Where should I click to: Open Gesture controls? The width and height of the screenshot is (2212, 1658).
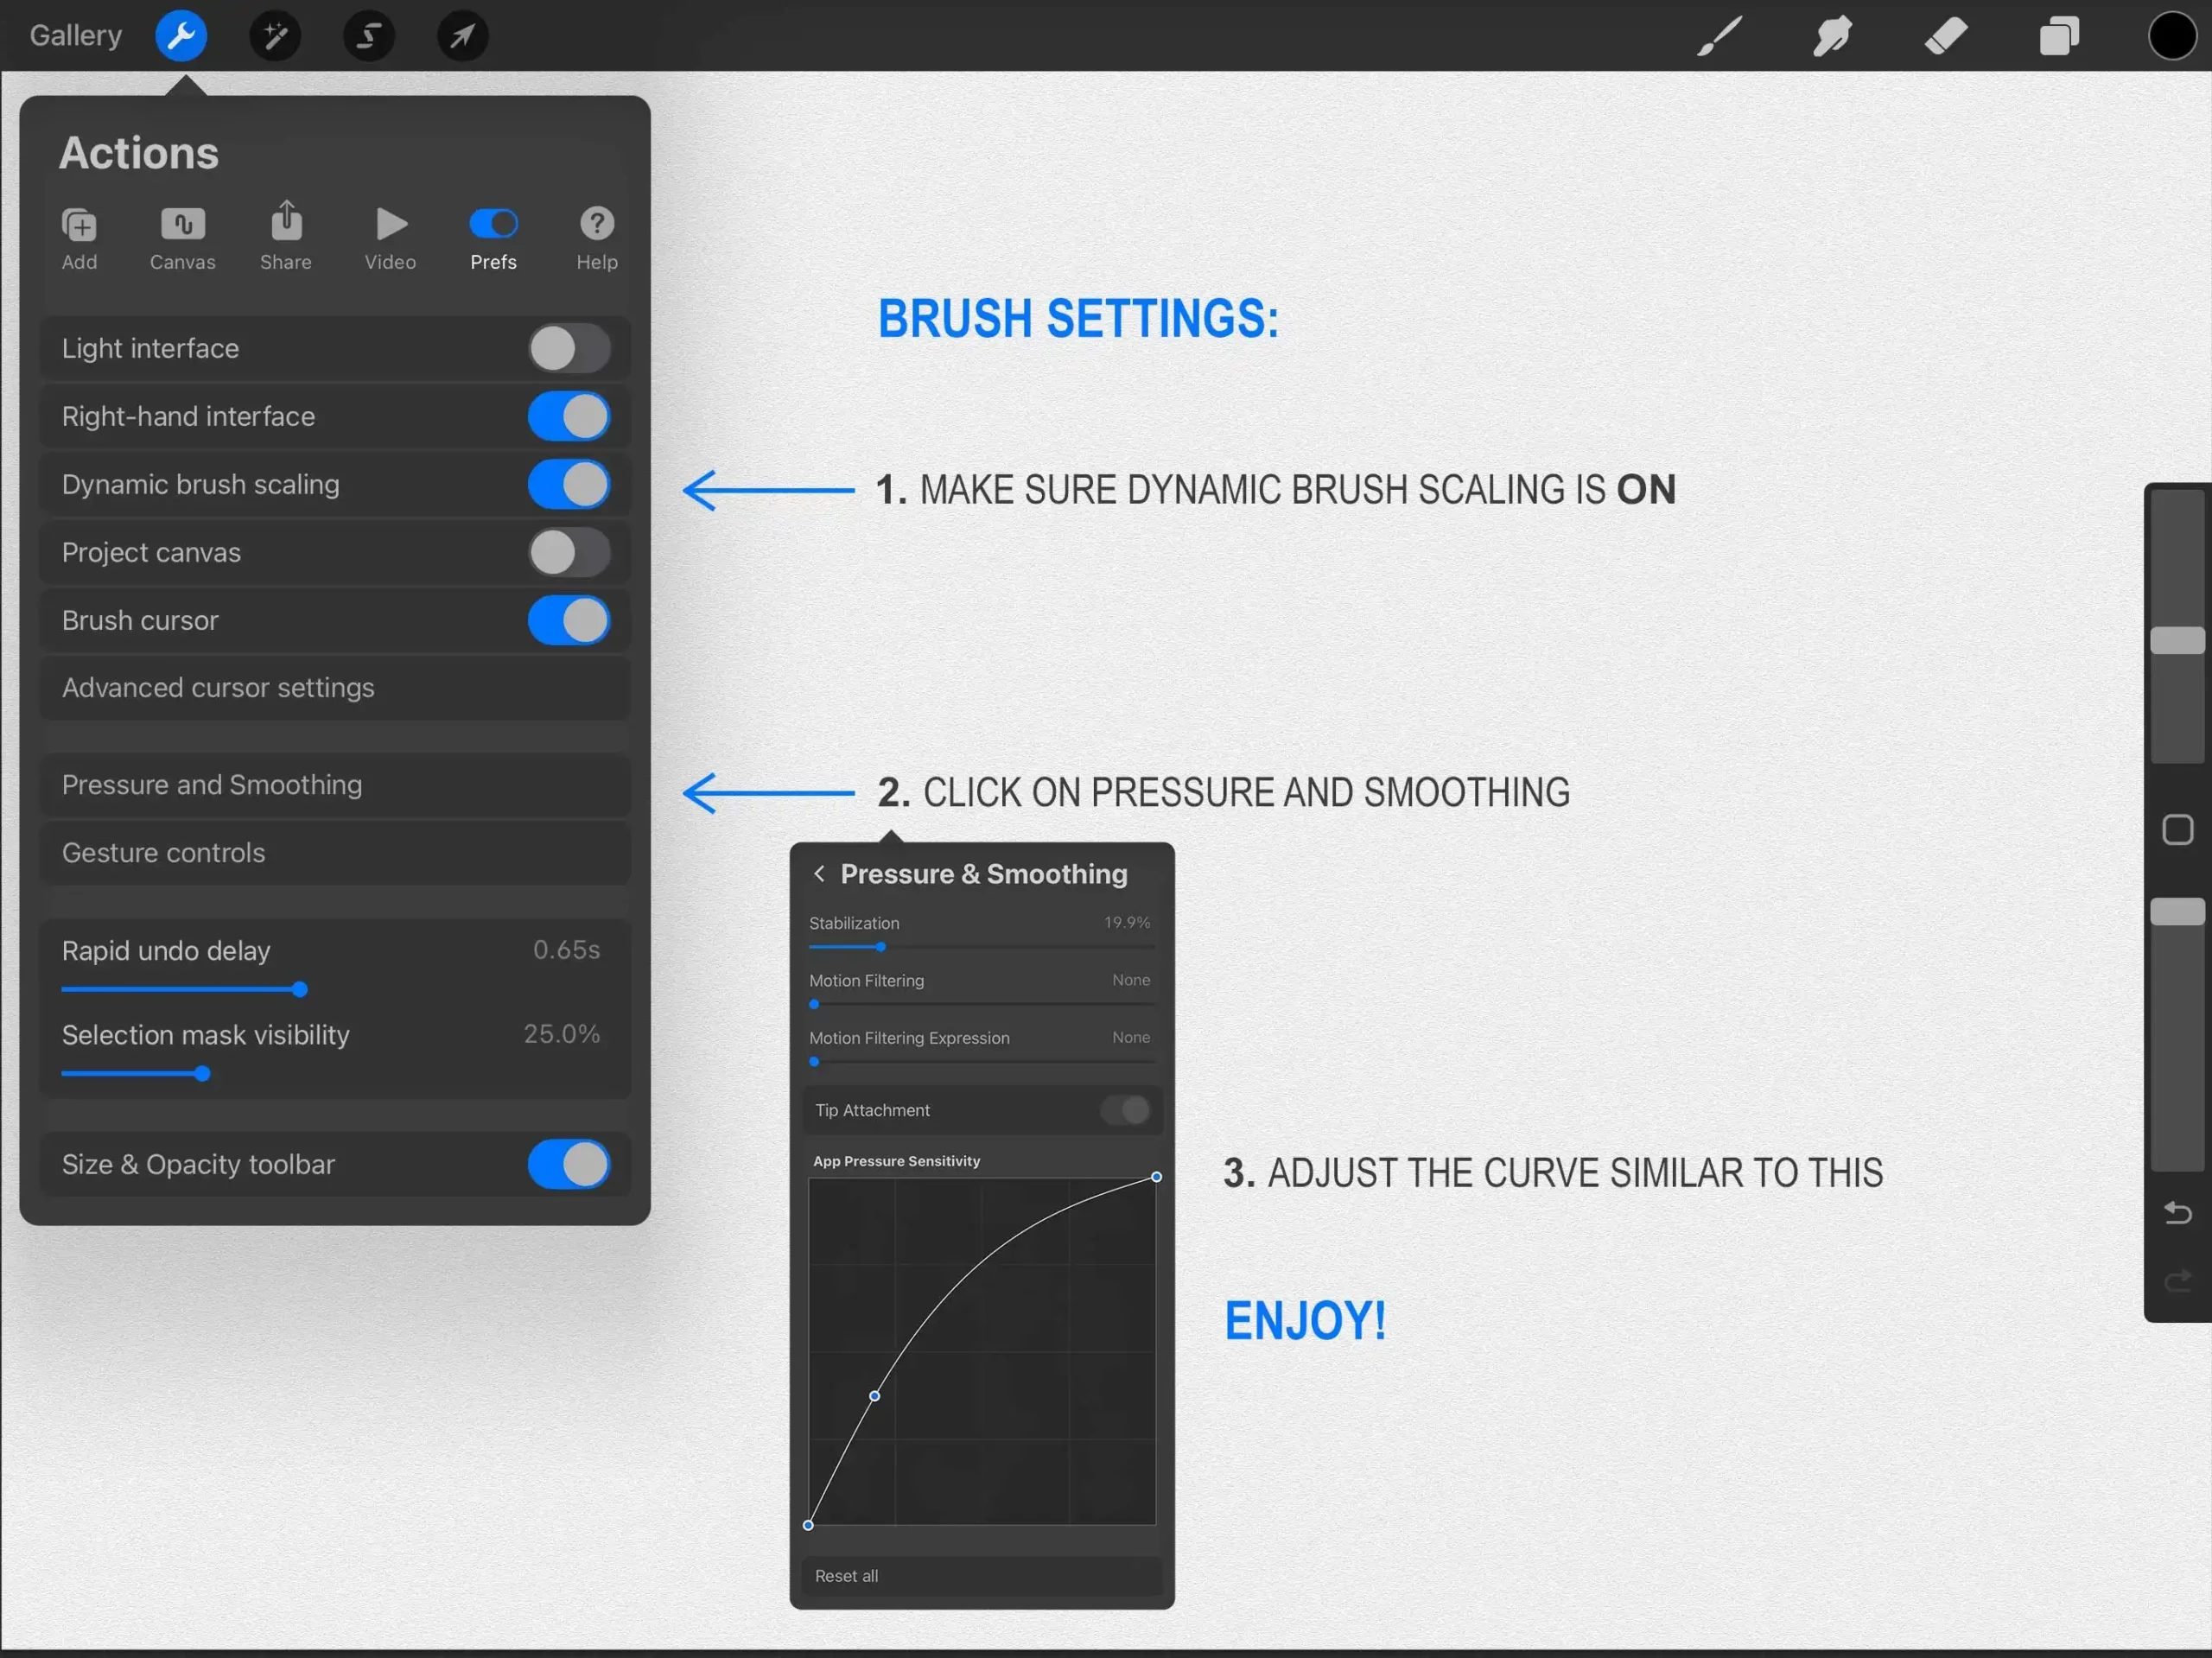click(335, 853)
